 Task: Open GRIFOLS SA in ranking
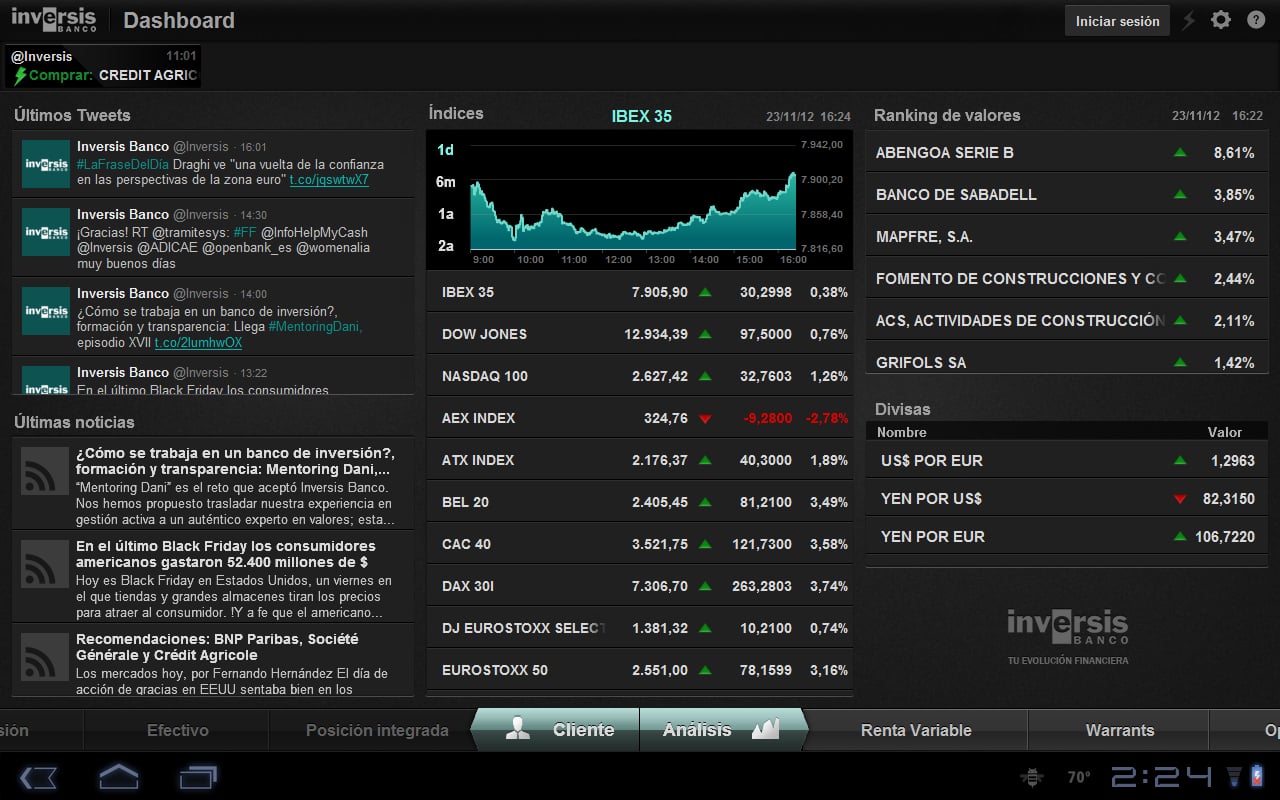[x=1067, y=360]
